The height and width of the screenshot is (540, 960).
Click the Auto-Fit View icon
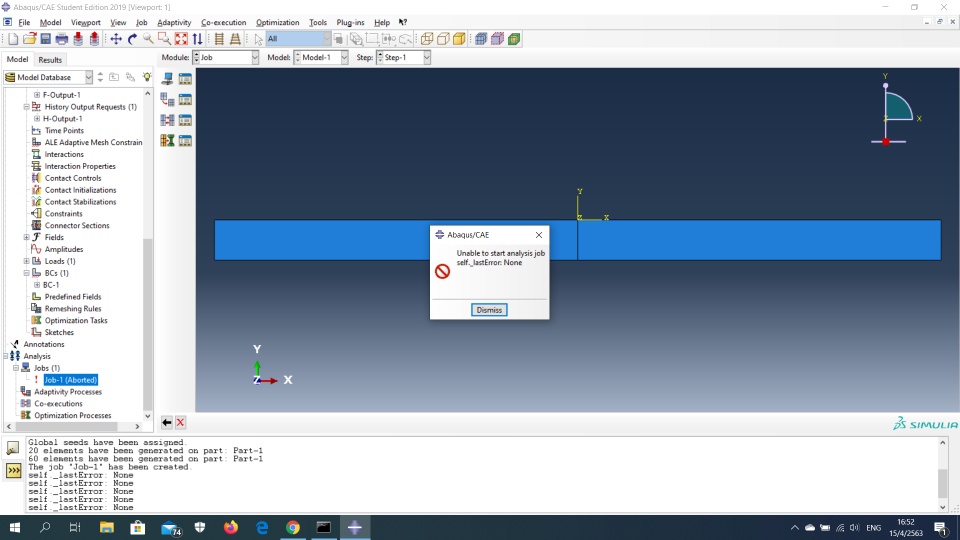[x=181, y=39]
